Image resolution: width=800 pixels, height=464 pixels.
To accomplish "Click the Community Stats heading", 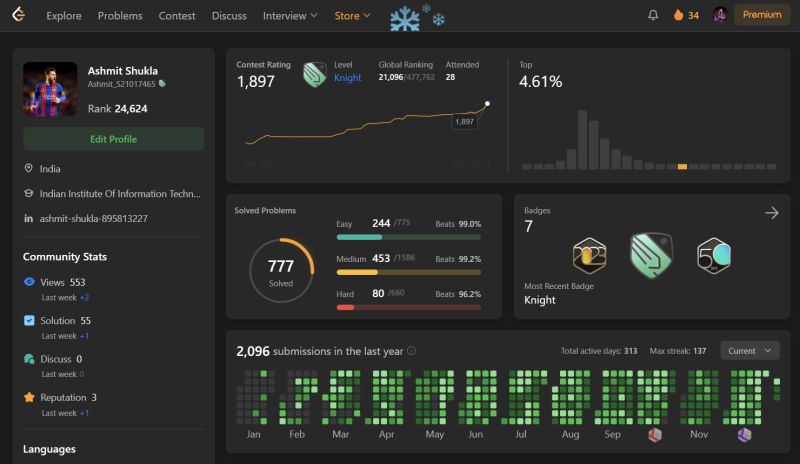I will pos(65,257).
